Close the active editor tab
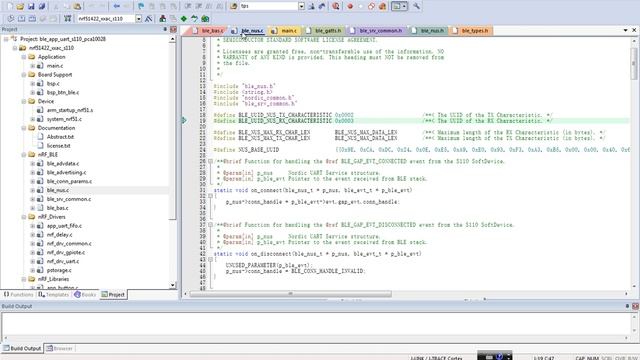Screen dimensions: 640x360 click(x=634, y=30)
